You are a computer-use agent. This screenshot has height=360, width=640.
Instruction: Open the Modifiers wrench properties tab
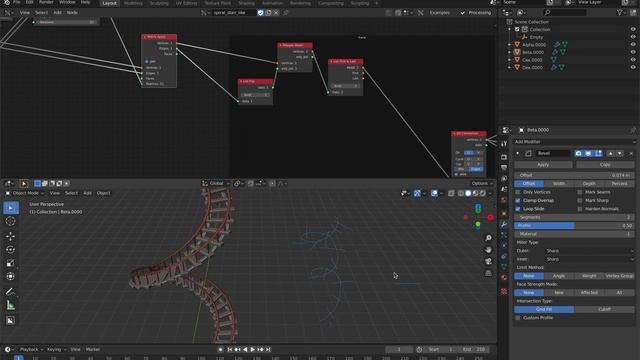(504, 224)
